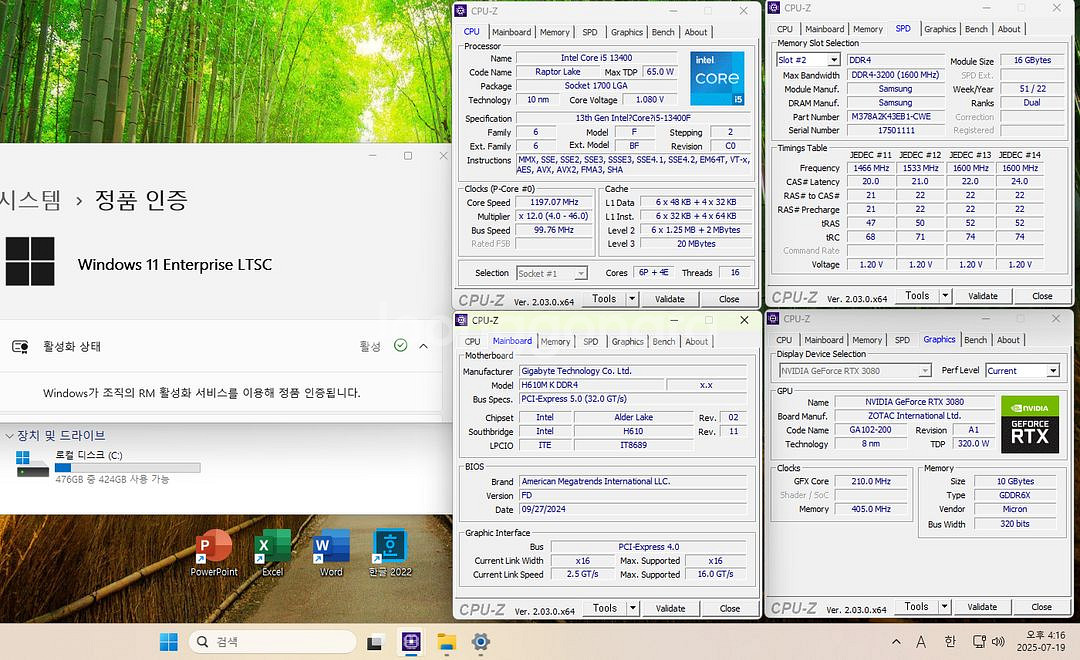
Task: Click the Intel Core i5 logo
Action: (x=717, y=78)
